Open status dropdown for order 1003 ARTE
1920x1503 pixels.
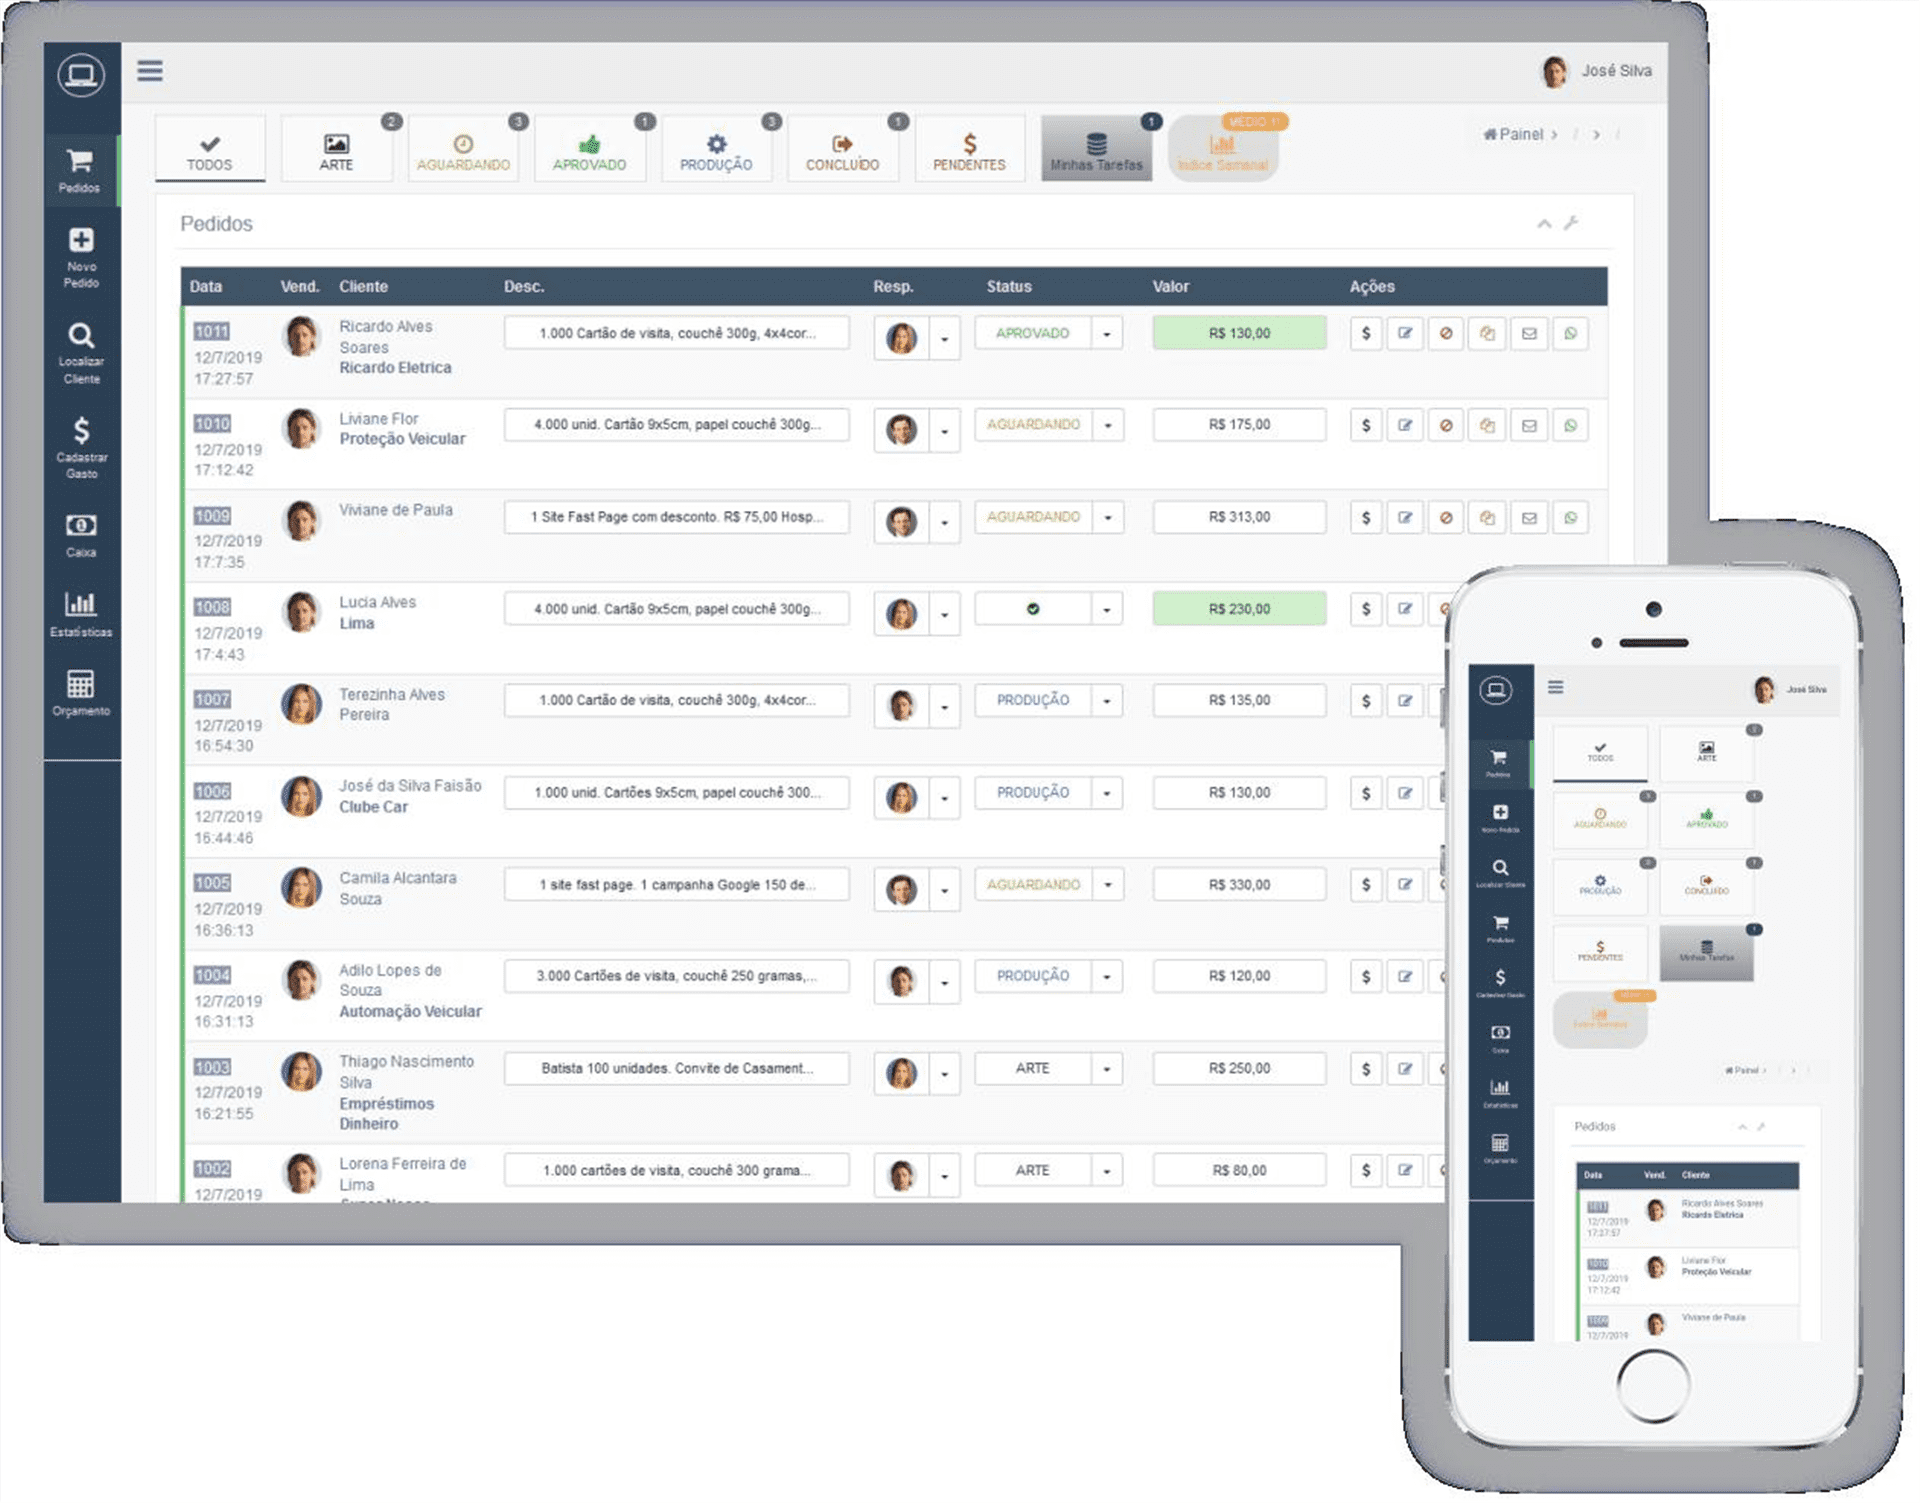(x=1107, y=1069)
